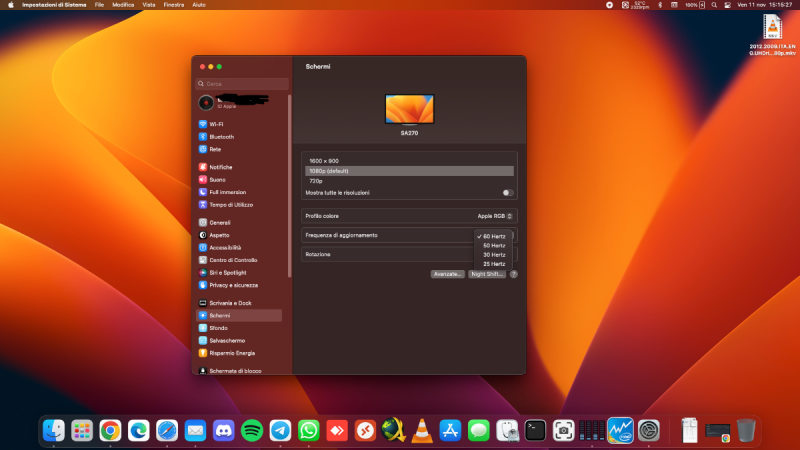The height and width of the screenshot is (450, 800).
Task: Go to Centro di Controllo
Action: click(232, 260)
